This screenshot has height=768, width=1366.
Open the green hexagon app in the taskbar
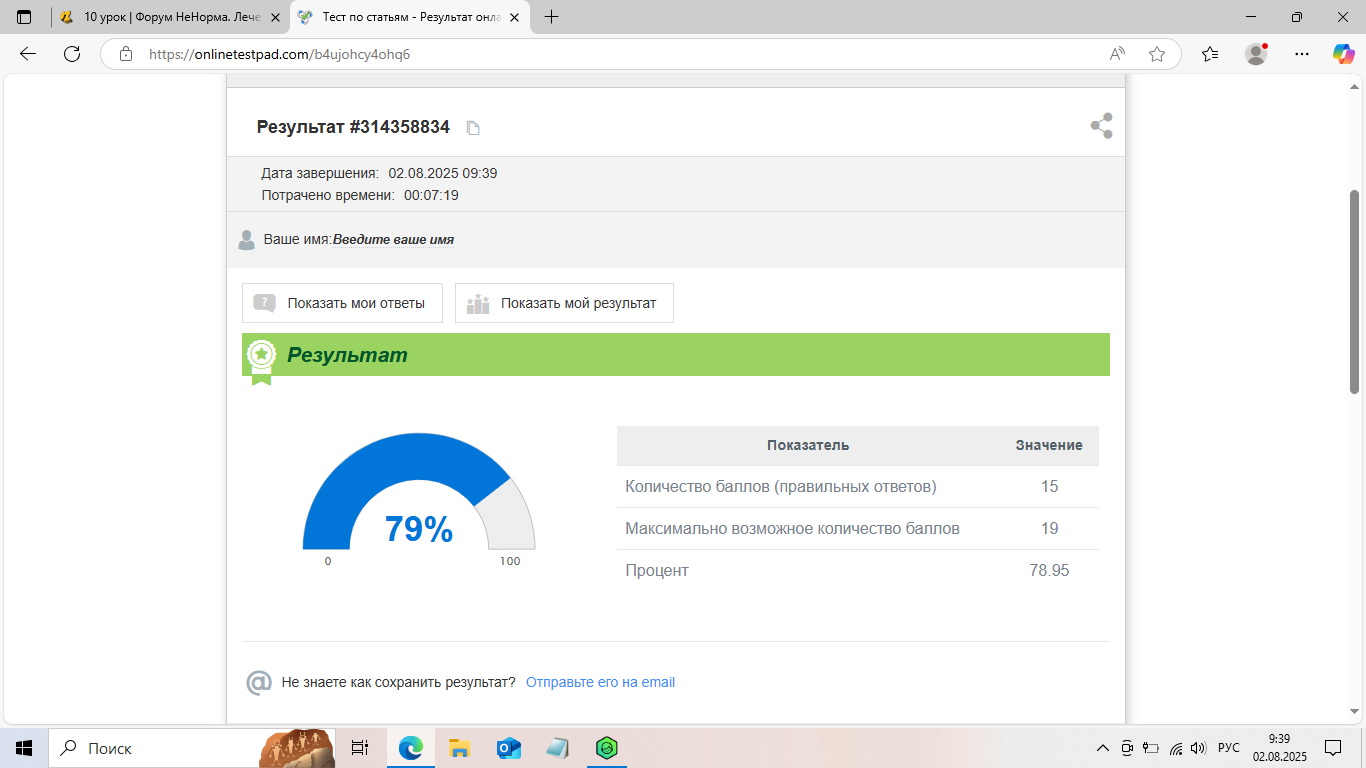click(x=606, y=748)
